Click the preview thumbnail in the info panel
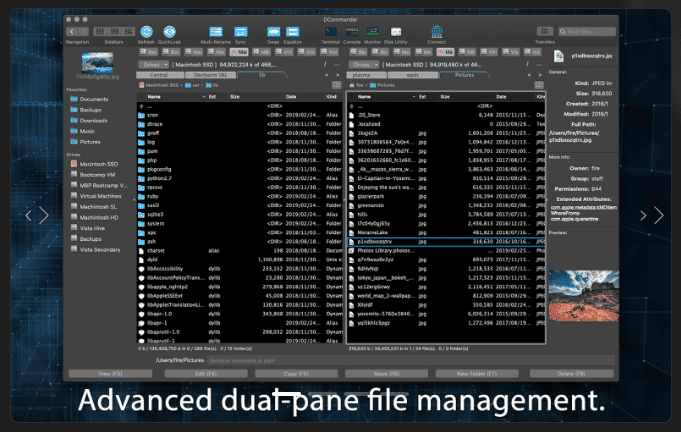 (584, 296)
